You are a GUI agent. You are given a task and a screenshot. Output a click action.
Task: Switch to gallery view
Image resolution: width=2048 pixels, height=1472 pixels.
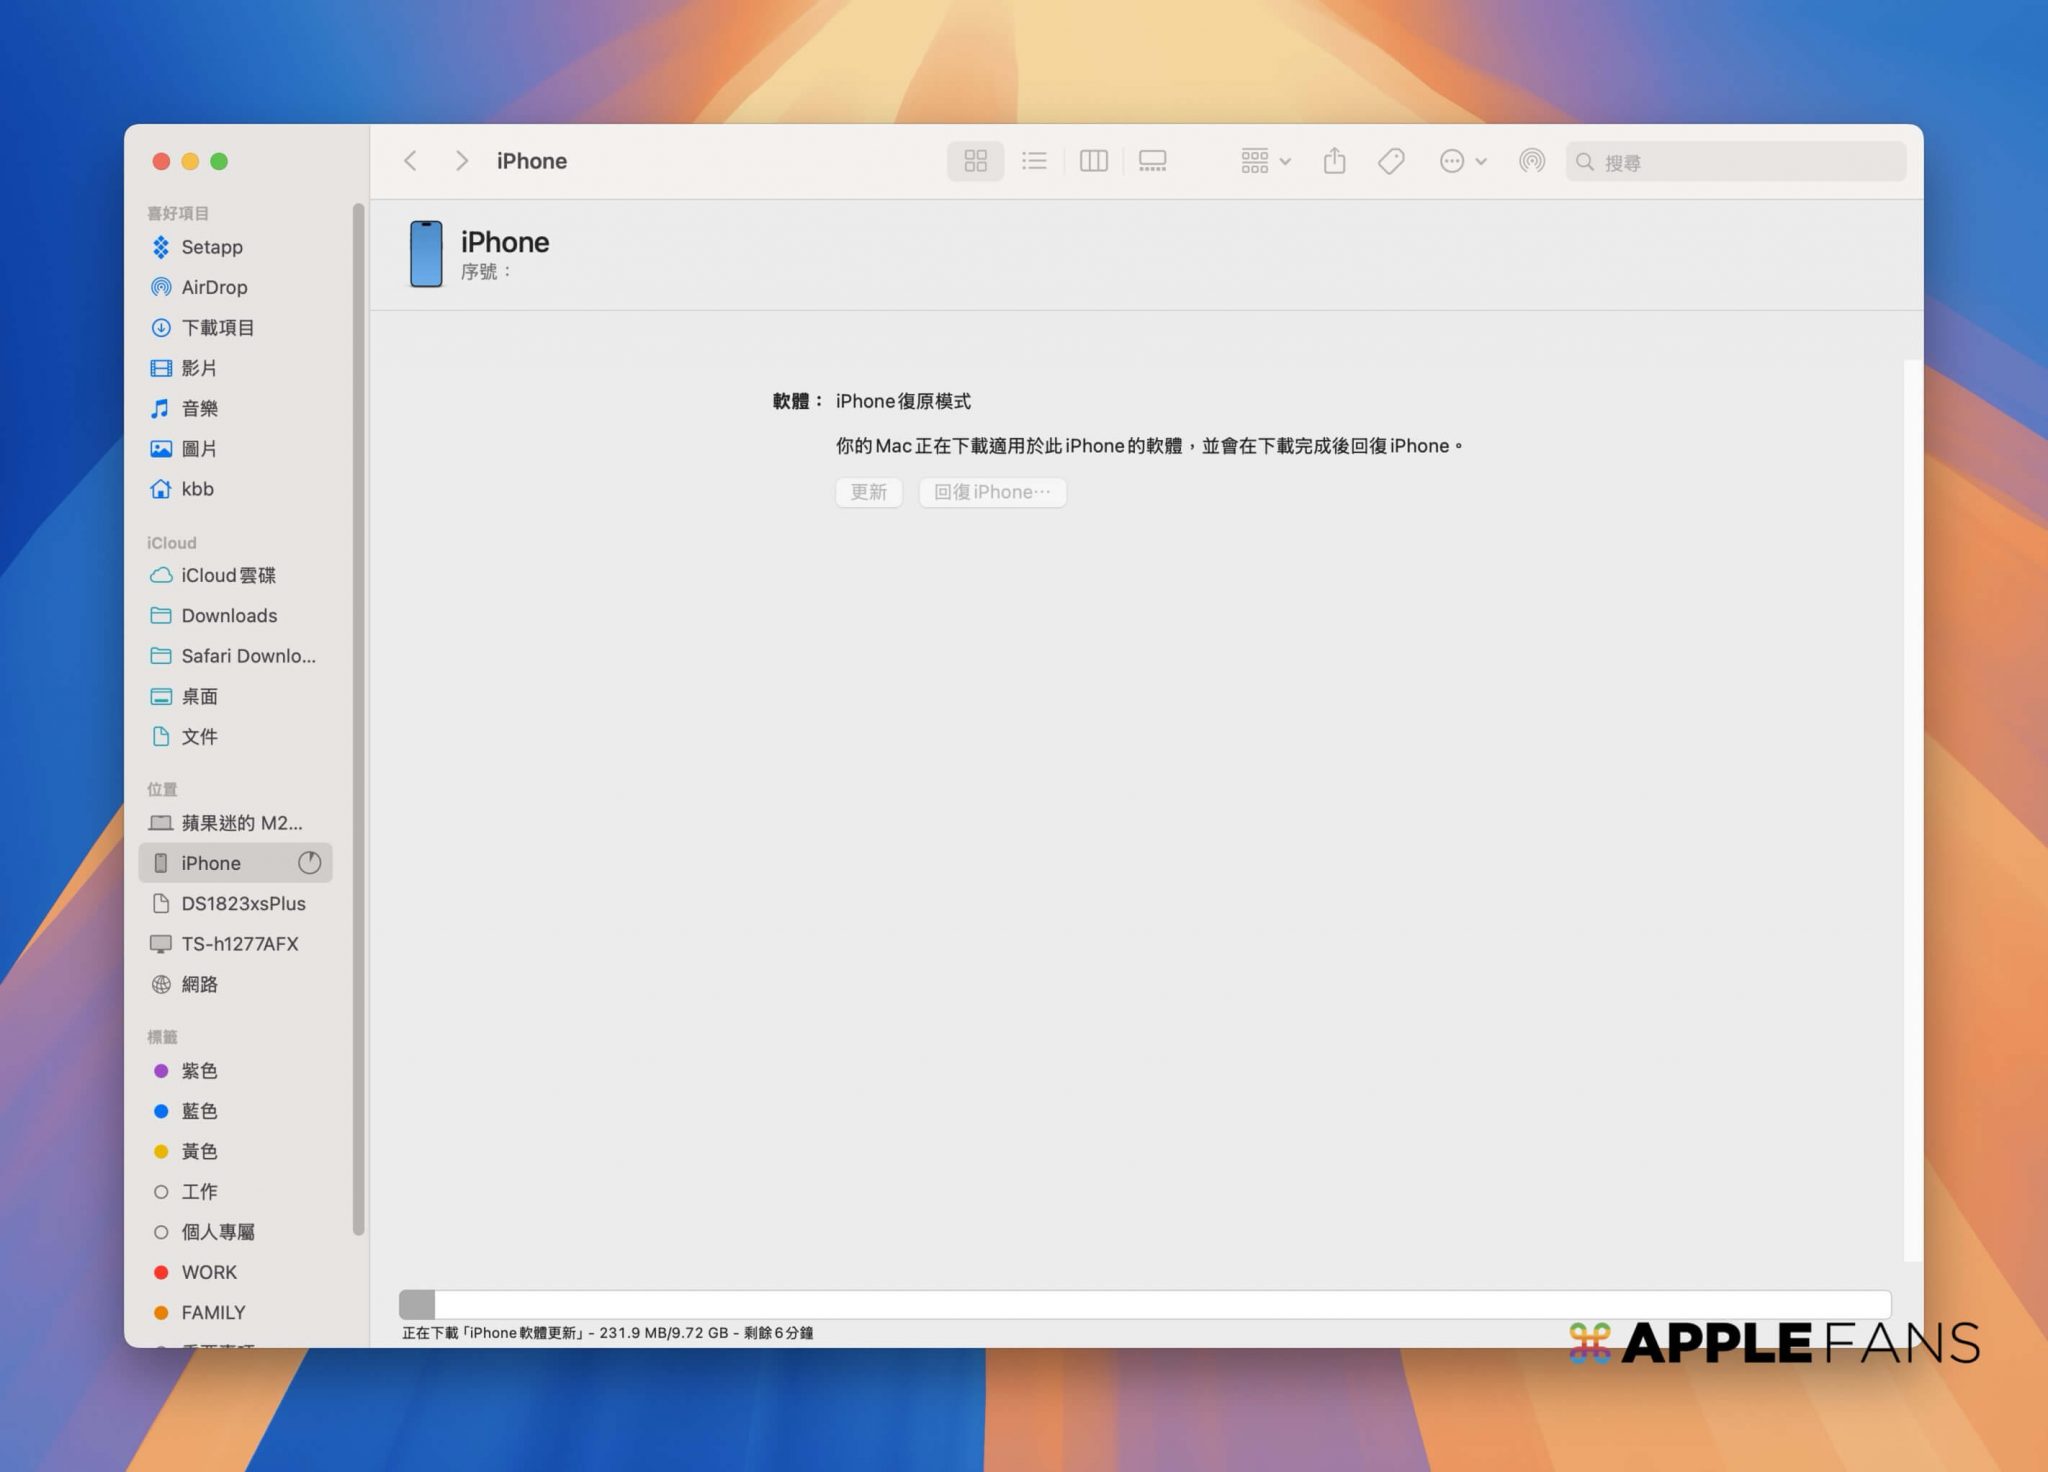pos(1152,161)
